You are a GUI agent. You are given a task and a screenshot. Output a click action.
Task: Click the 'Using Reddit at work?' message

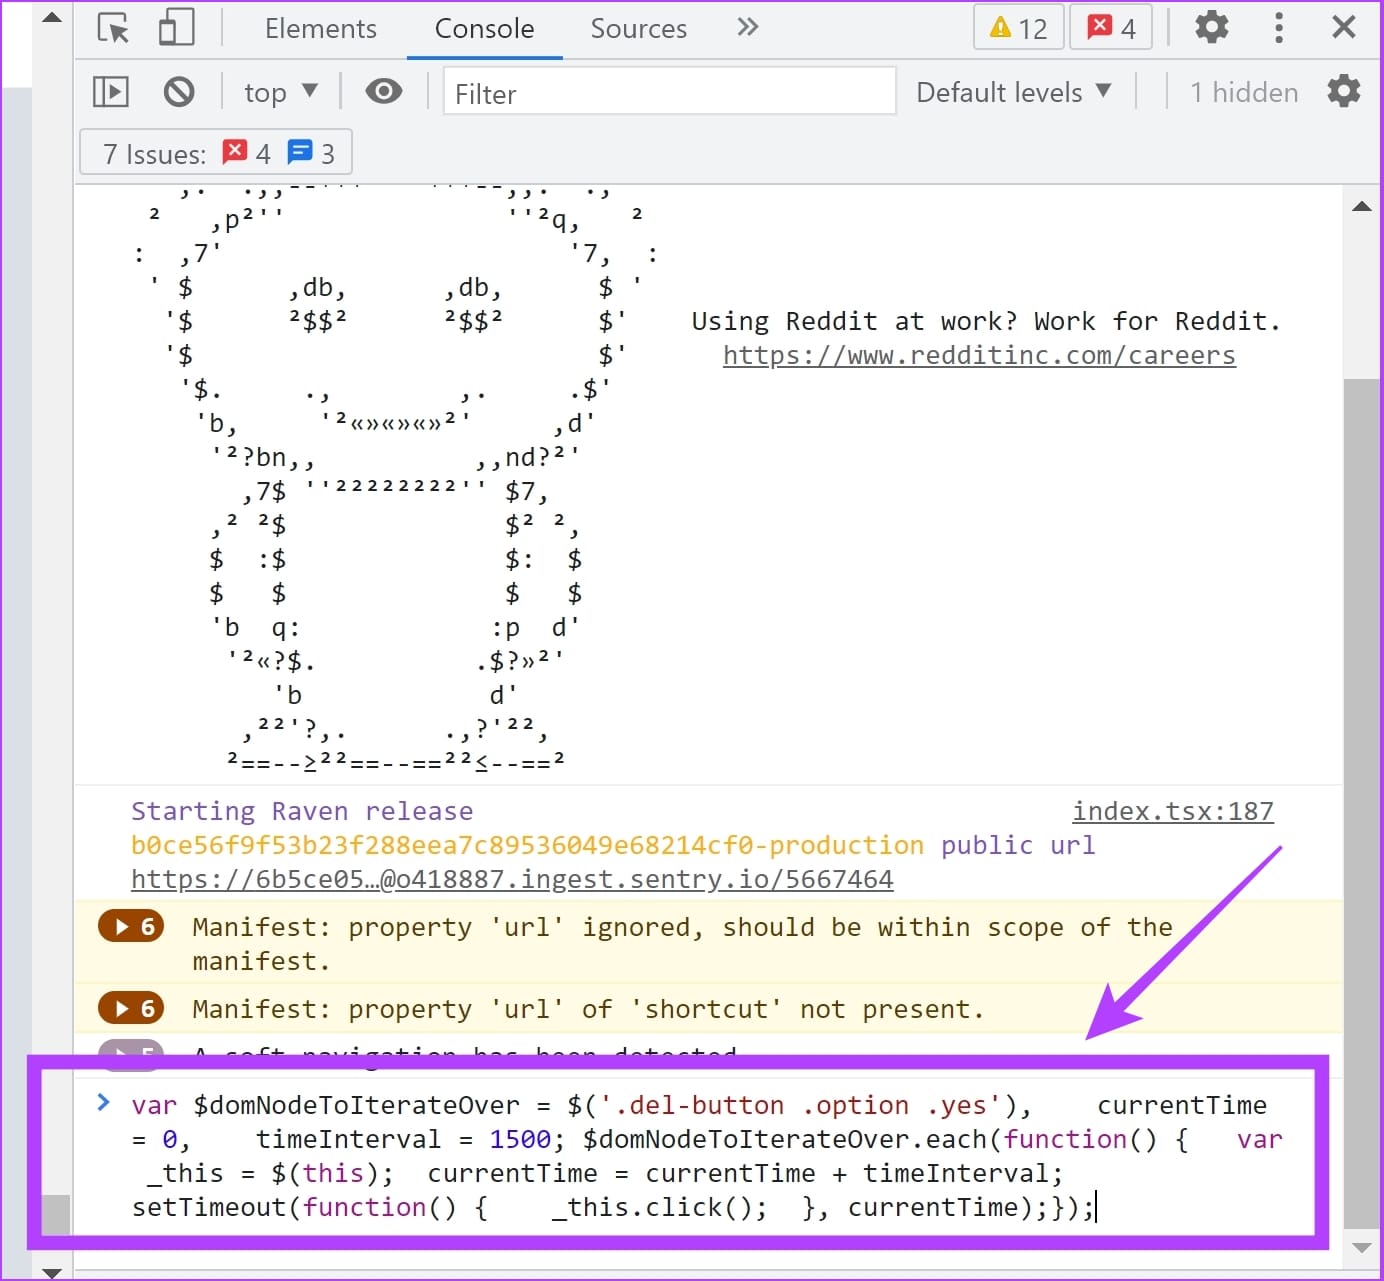coord(986,321)
